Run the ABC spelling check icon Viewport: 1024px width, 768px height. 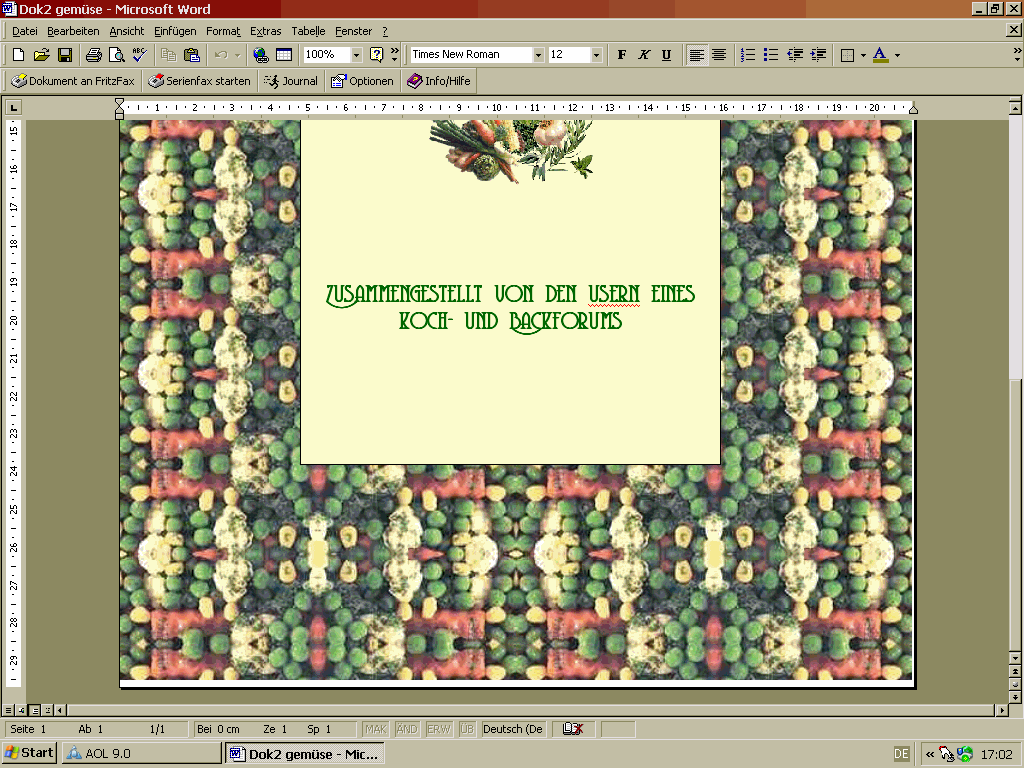tap(139, 55)
